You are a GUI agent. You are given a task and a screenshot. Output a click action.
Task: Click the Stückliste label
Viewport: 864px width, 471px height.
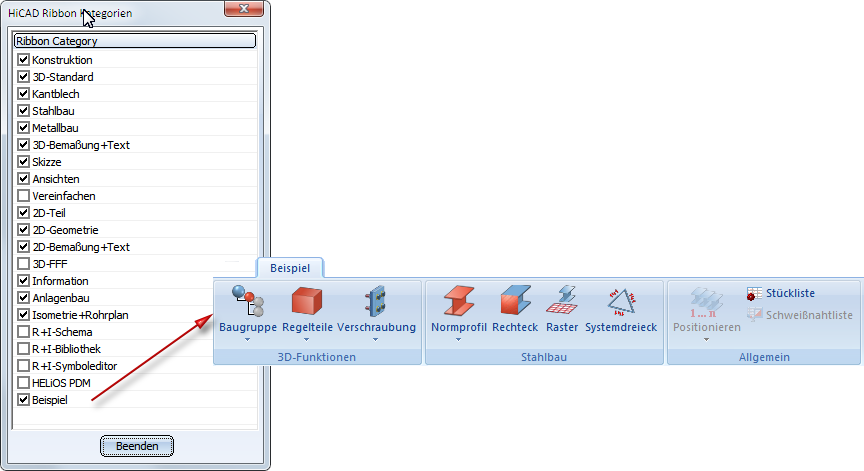790,293
